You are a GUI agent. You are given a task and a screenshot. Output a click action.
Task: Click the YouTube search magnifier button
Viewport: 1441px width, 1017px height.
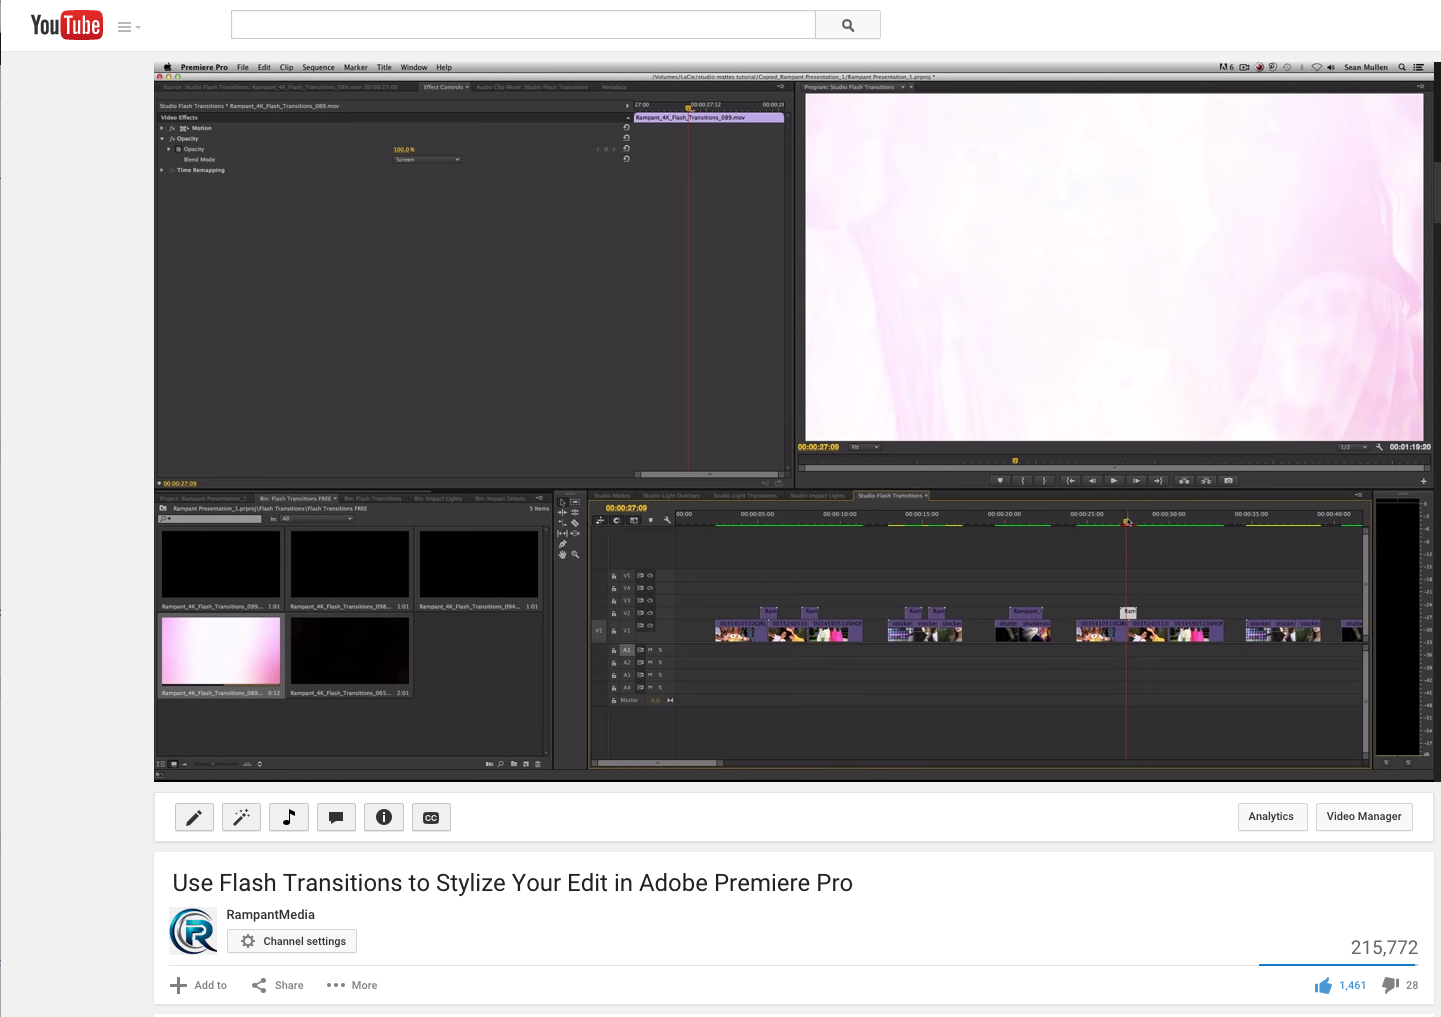tap(848, 25)
